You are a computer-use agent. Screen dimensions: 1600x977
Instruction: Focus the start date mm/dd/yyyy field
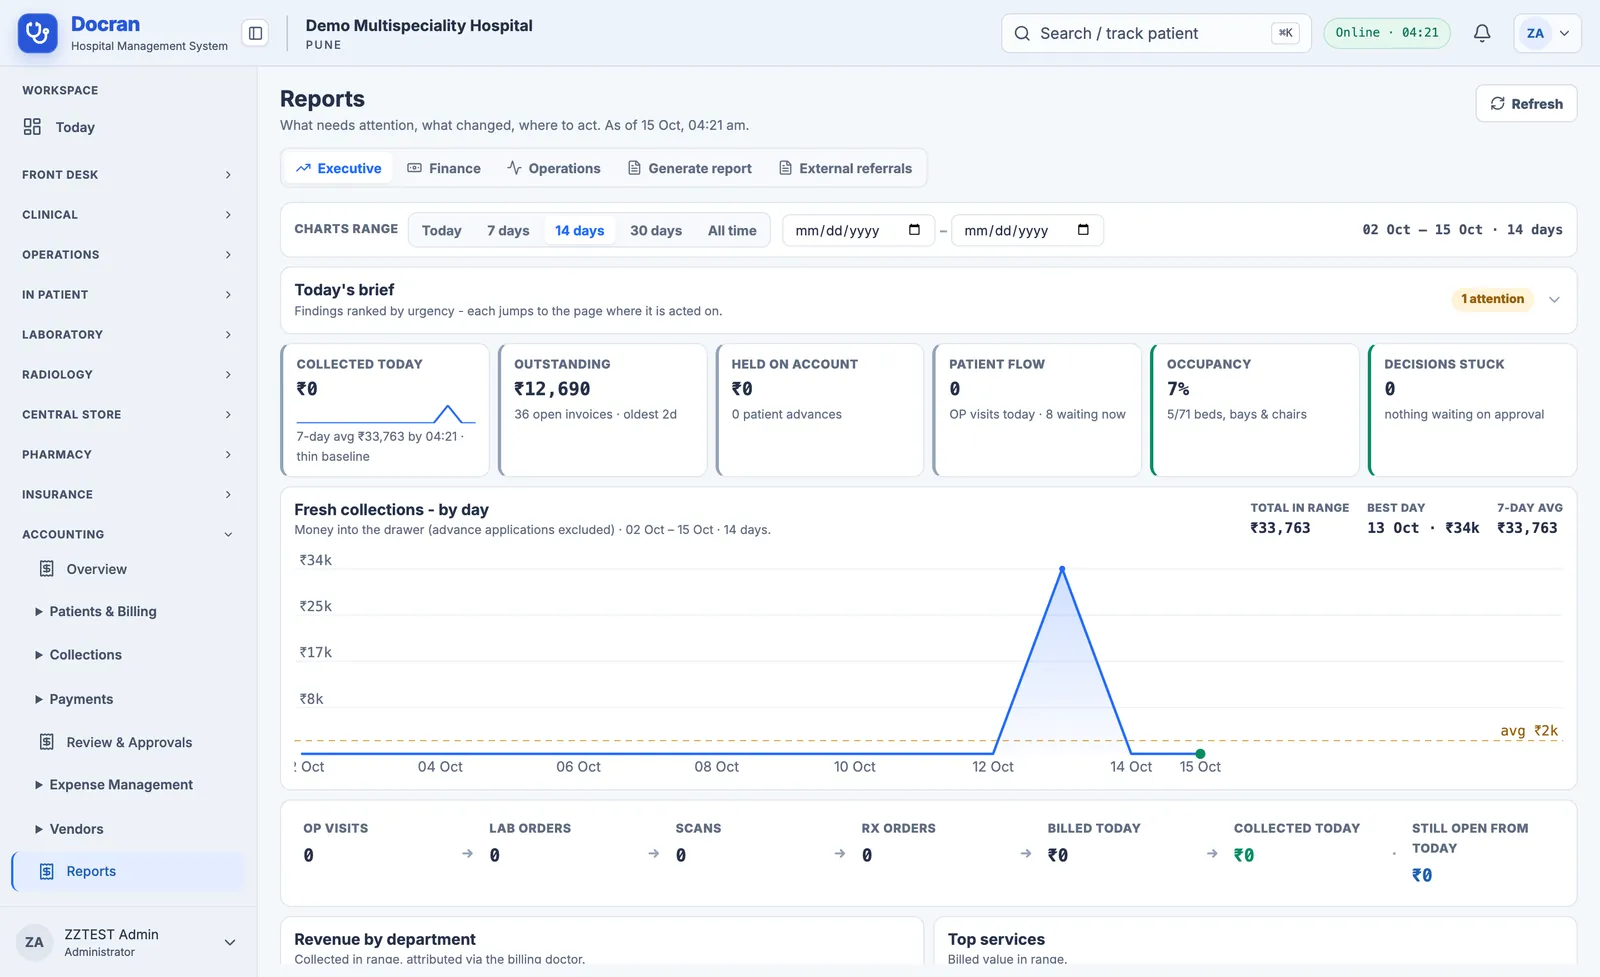click(858, 230)
